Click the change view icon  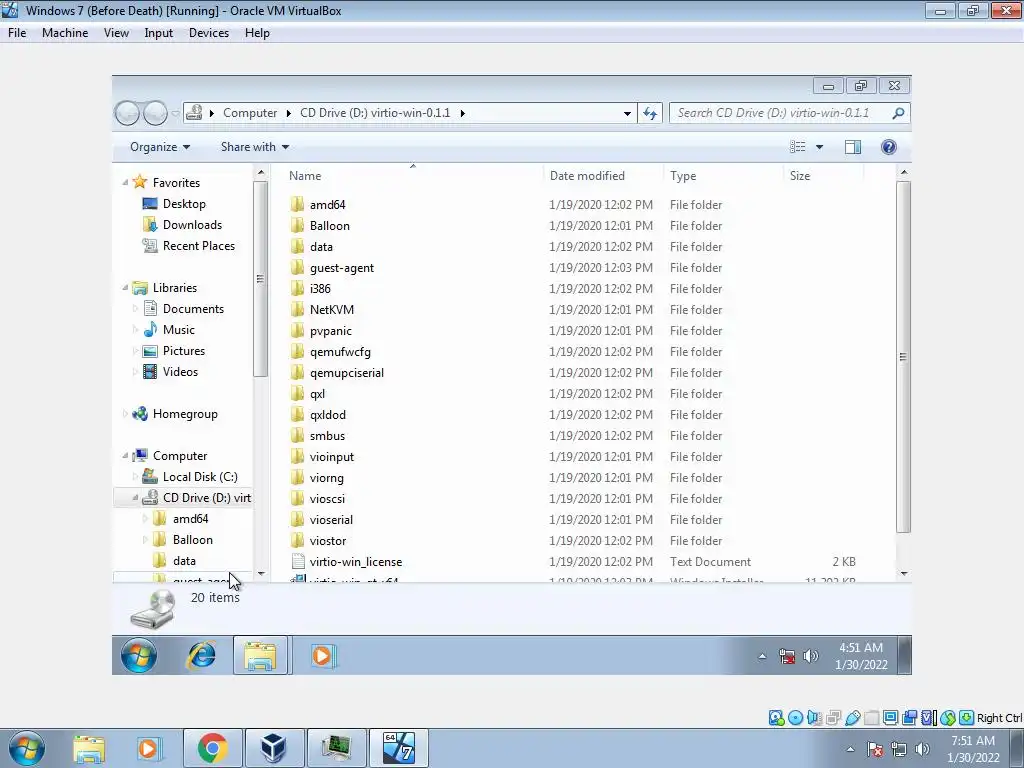point(797,147)
